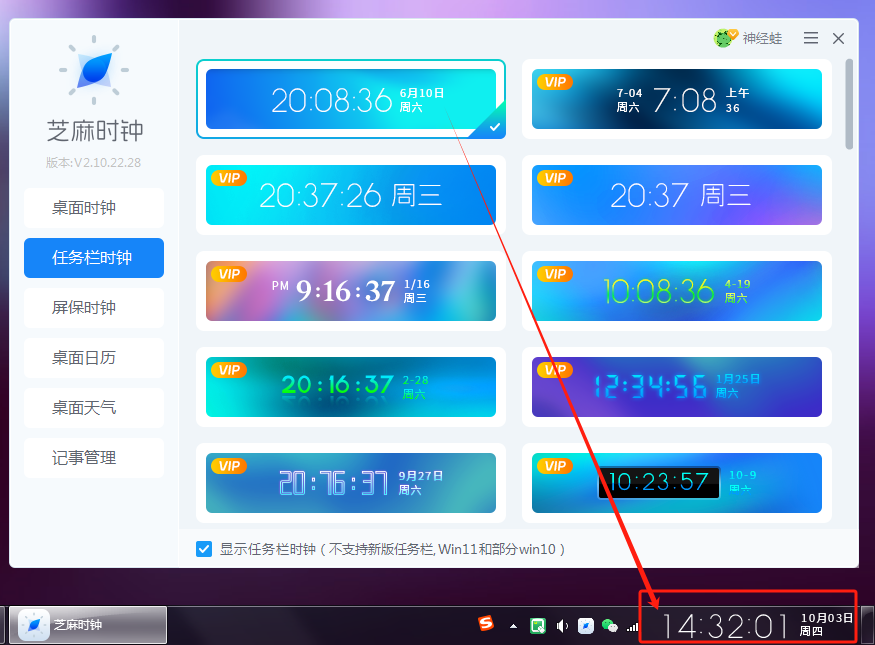Toggle the 显示任务栏时钟 checkbox
Image resolution: width=875 pixels, height=645 pixels.
[204, 549]
